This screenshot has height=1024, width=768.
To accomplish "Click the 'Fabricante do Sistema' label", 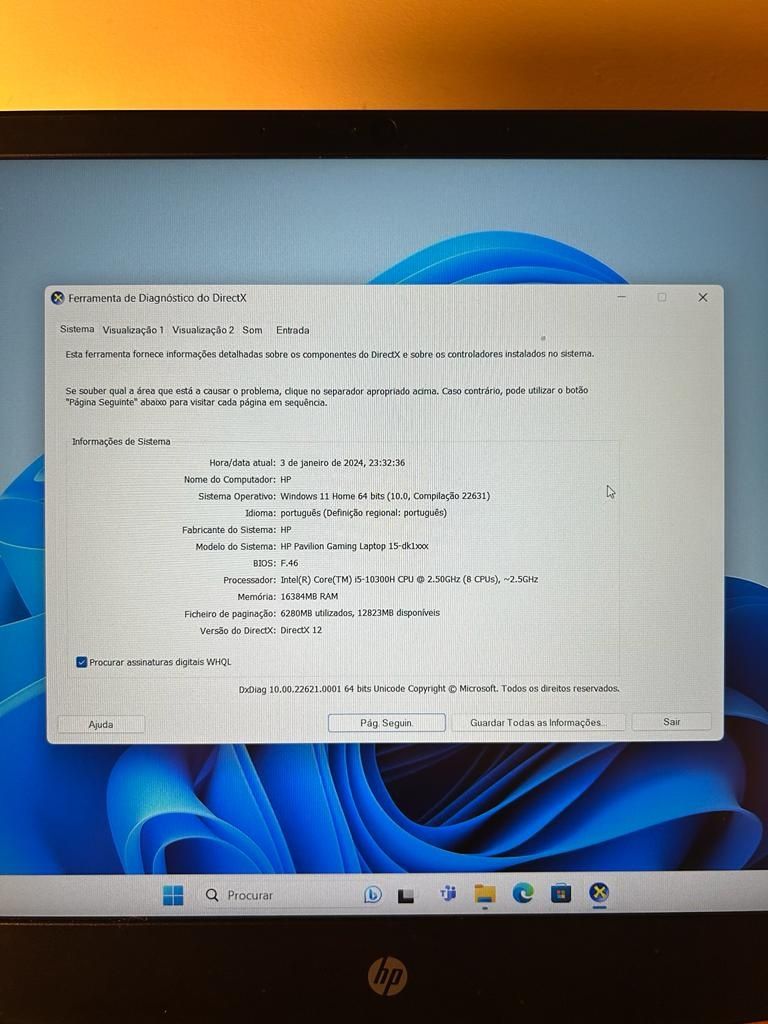I will tap(229, 530).
